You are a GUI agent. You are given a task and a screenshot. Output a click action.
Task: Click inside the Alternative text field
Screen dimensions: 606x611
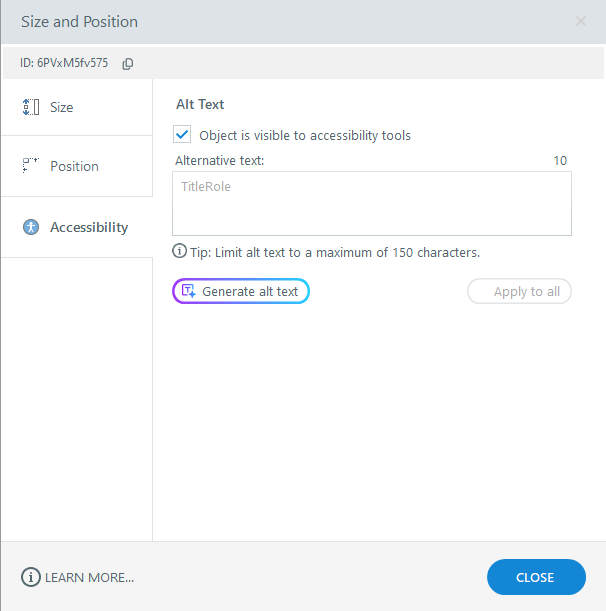371,204
